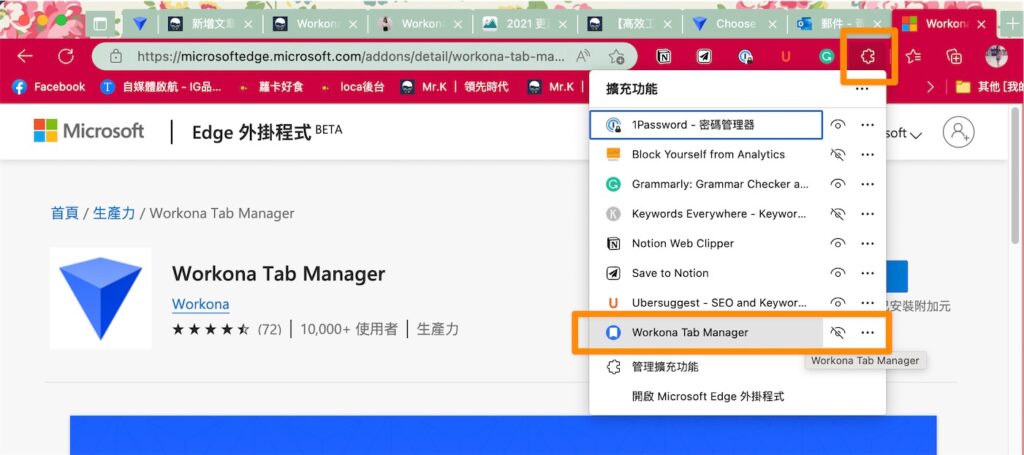The height and width of the screenshot is (455, 1024).
Task: Open Facebook bookmark
Action: click(49, 87)
